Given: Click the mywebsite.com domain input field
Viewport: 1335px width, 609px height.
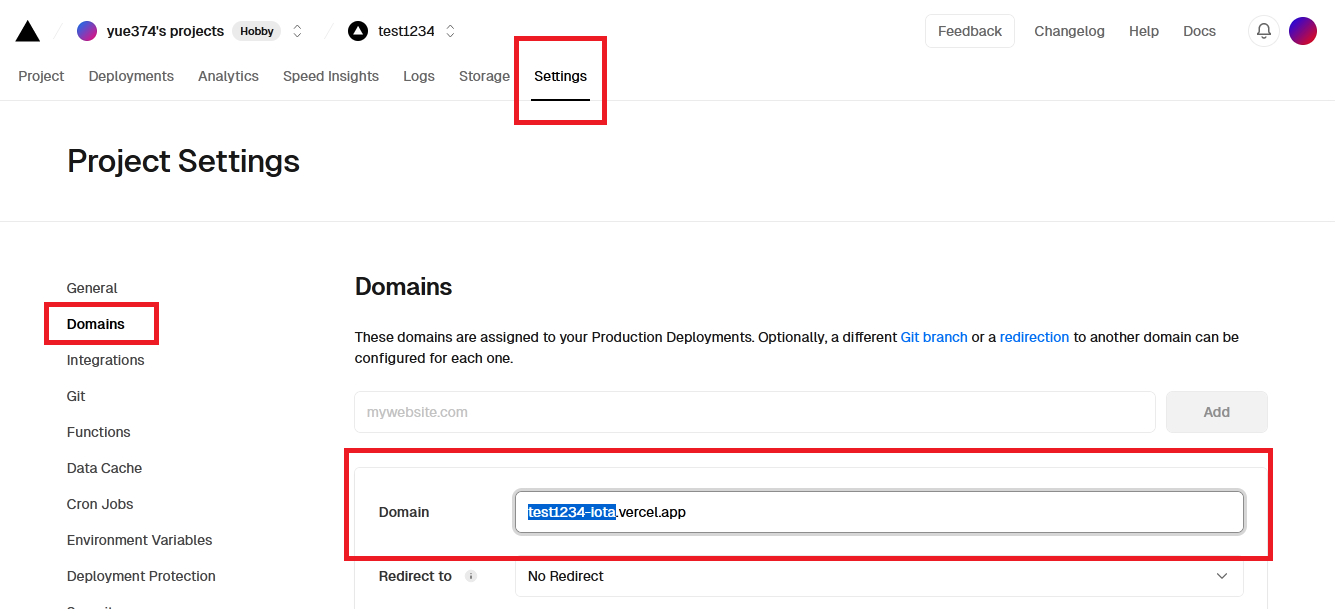Looking at the screenshot, I should (755, 412).
